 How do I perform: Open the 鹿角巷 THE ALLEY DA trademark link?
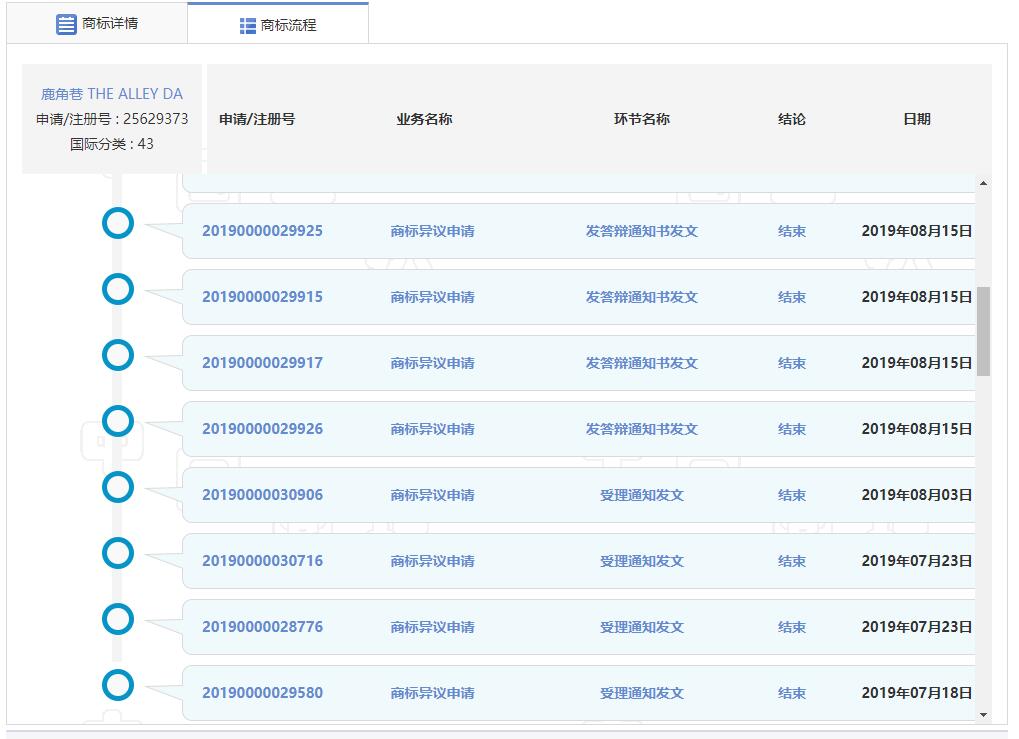coord(112,94)
